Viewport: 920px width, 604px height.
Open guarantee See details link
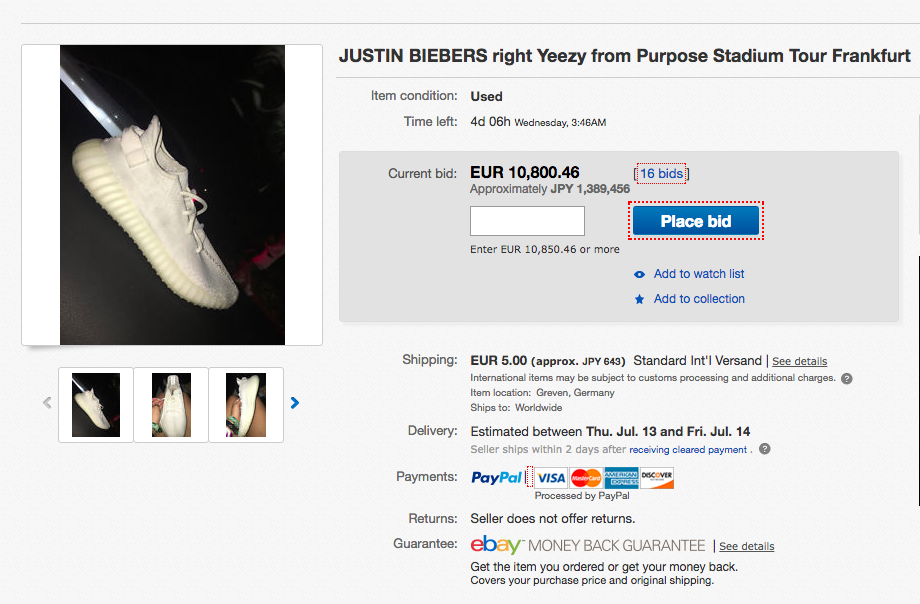[x=746, y=546]
